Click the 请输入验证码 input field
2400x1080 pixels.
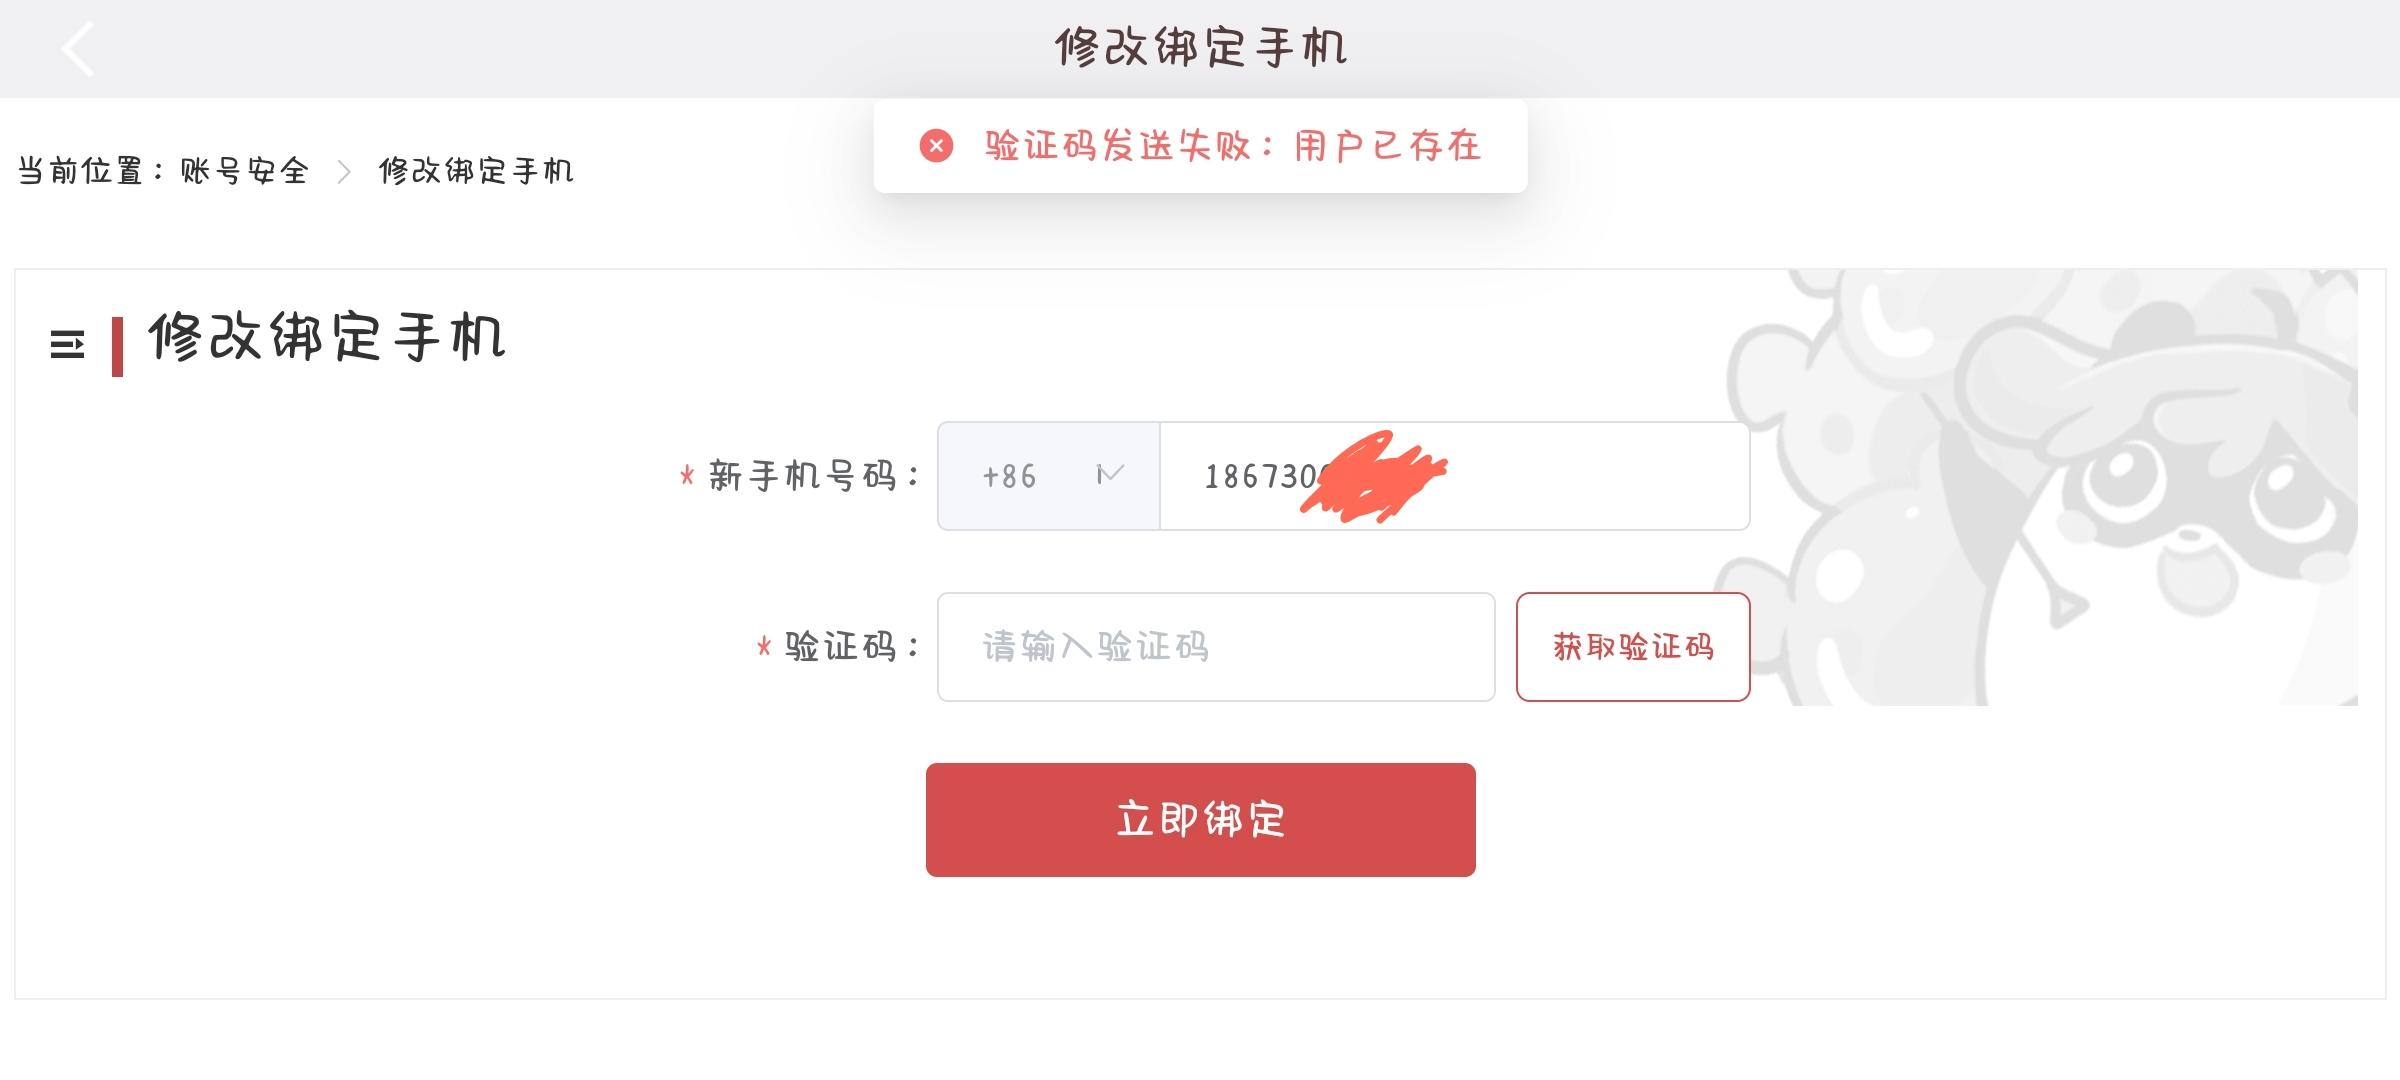(1216, 647)
